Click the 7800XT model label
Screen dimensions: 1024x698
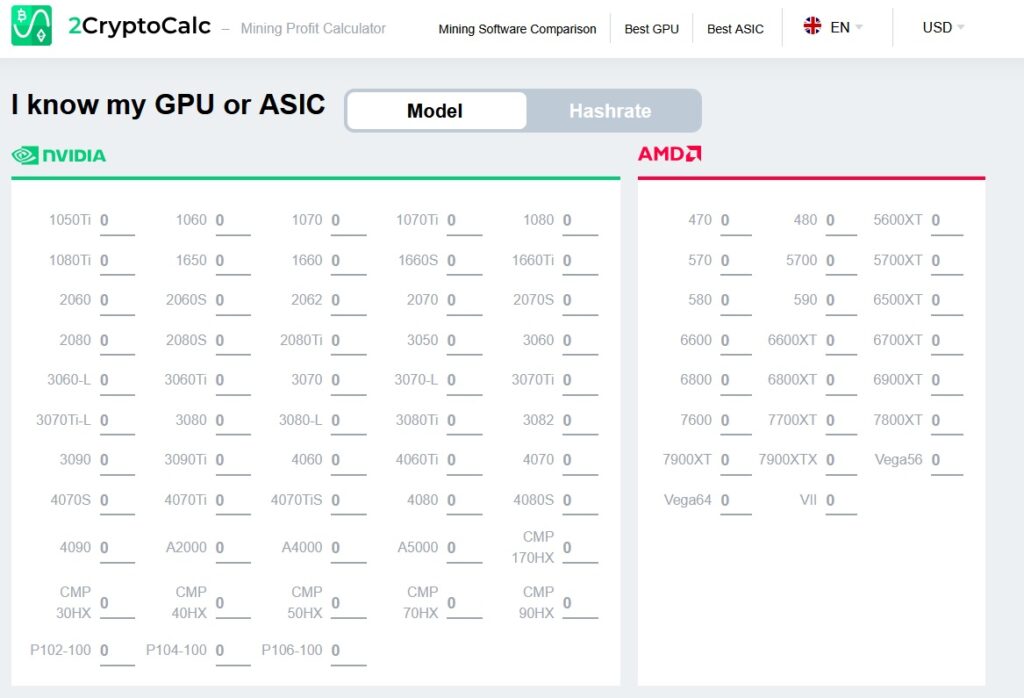coord(897,420)
